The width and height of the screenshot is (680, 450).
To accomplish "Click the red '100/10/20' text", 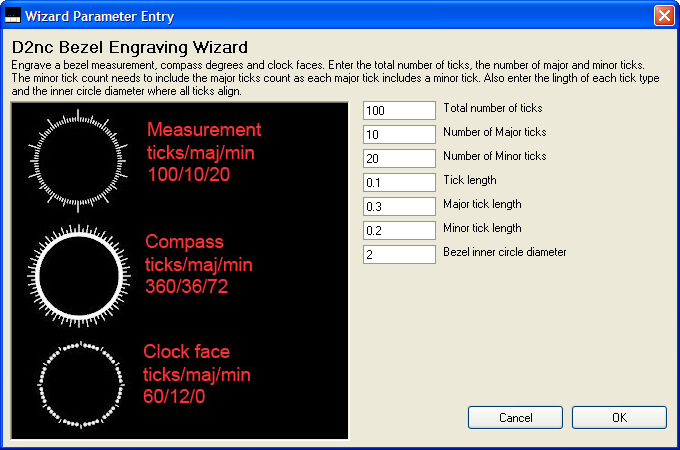I will (x=189, y=175).
